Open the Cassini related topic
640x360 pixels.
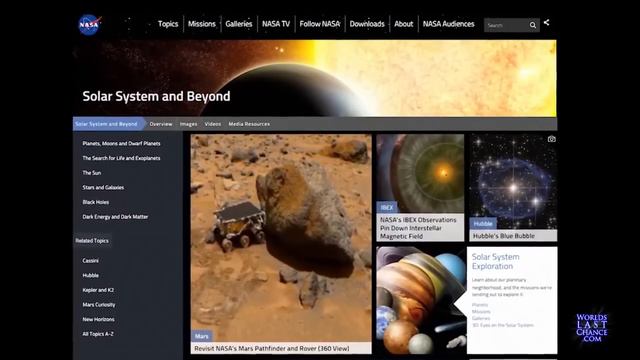tap(90, 261)
